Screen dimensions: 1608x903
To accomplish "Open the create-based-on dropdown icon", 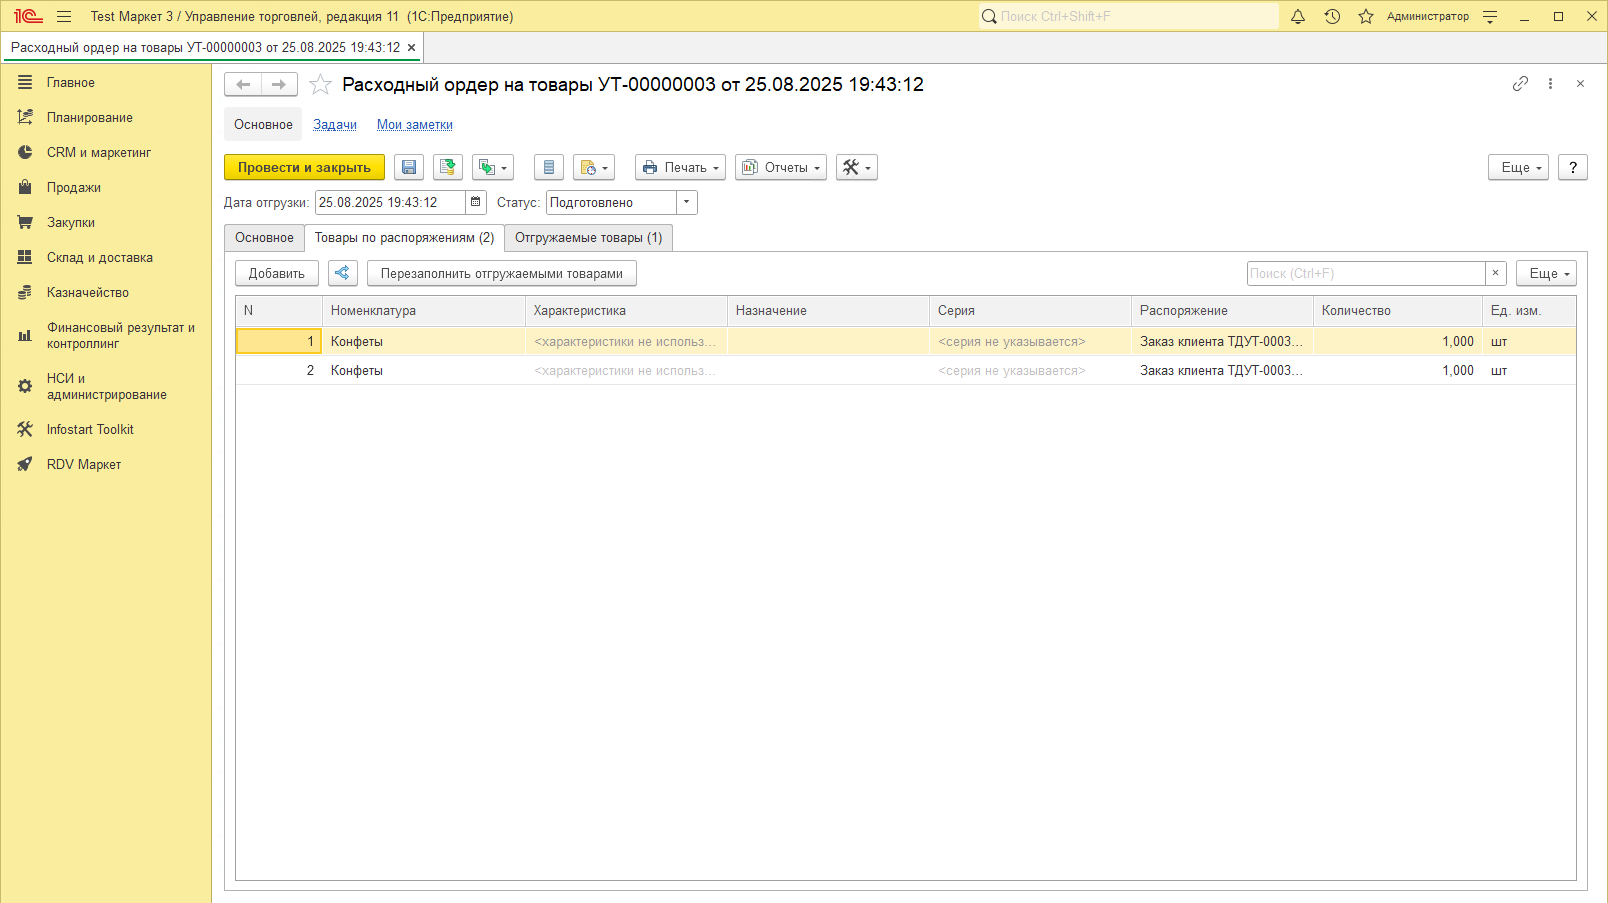I will pyautogui.click(x=493, y=167).
